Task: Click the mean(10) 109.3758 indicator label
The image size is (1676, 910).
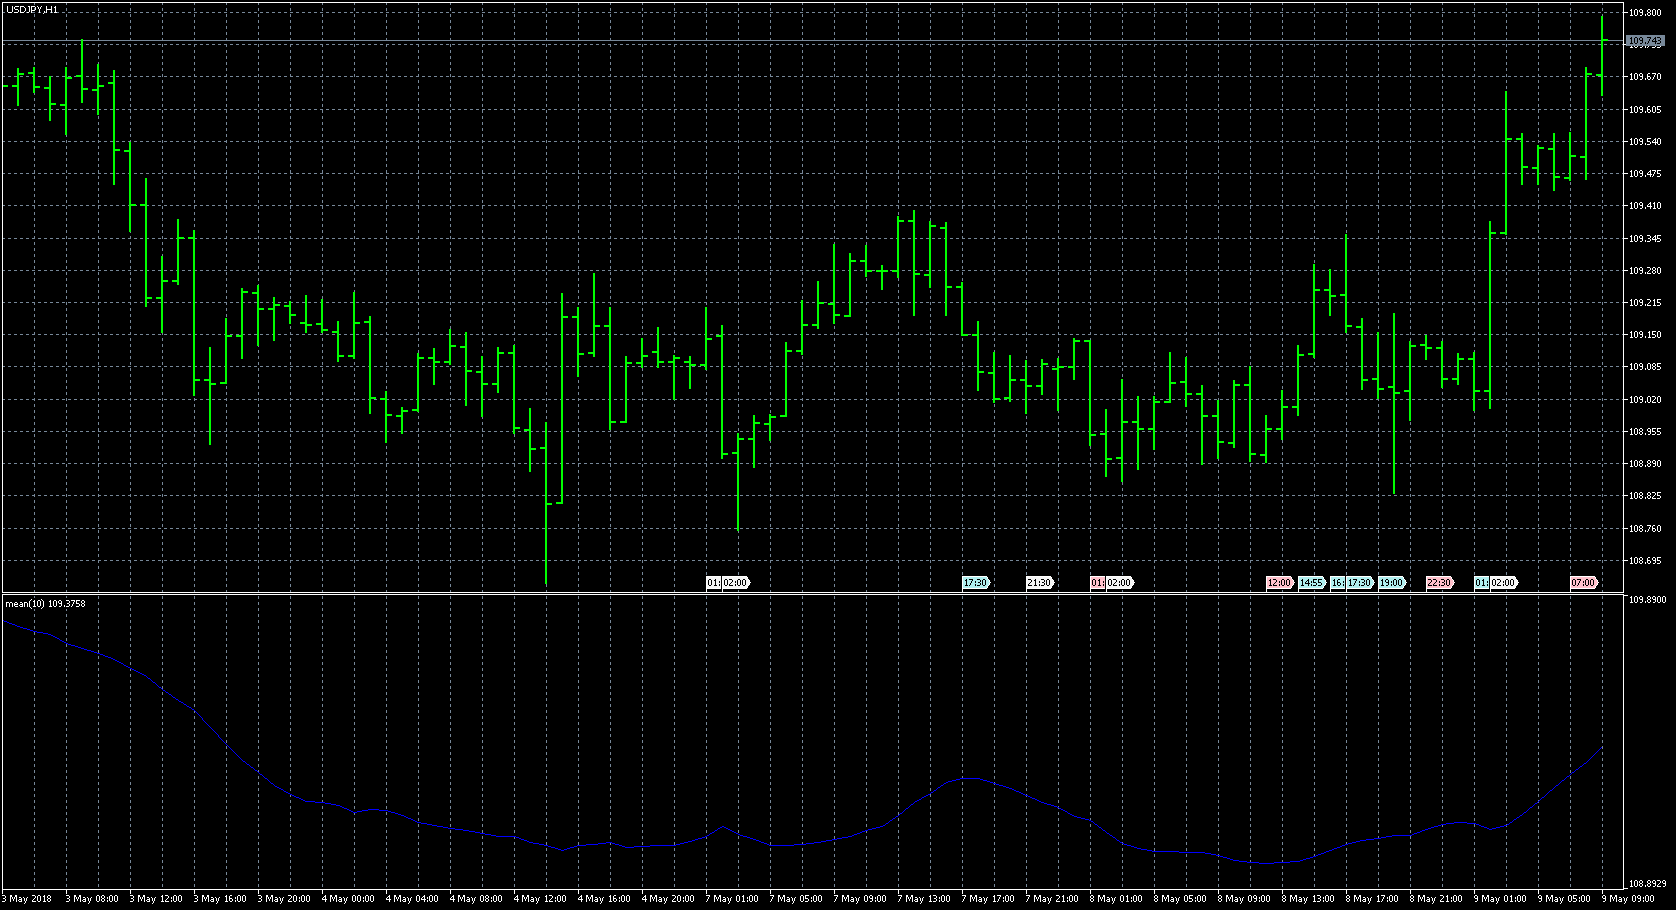Action: (45, 604)
